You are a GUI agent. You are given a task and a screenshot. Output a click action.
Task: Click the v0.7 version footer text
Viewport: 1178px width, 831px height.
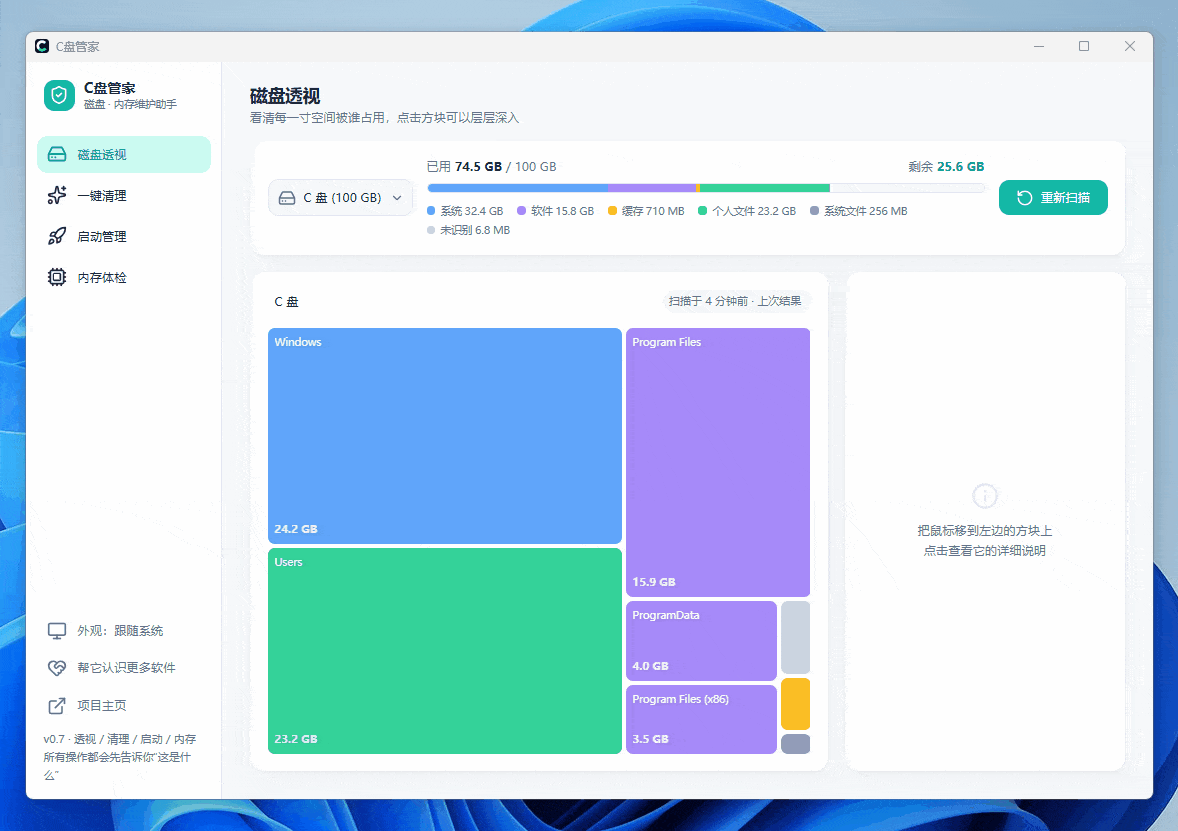click(120, 757)
